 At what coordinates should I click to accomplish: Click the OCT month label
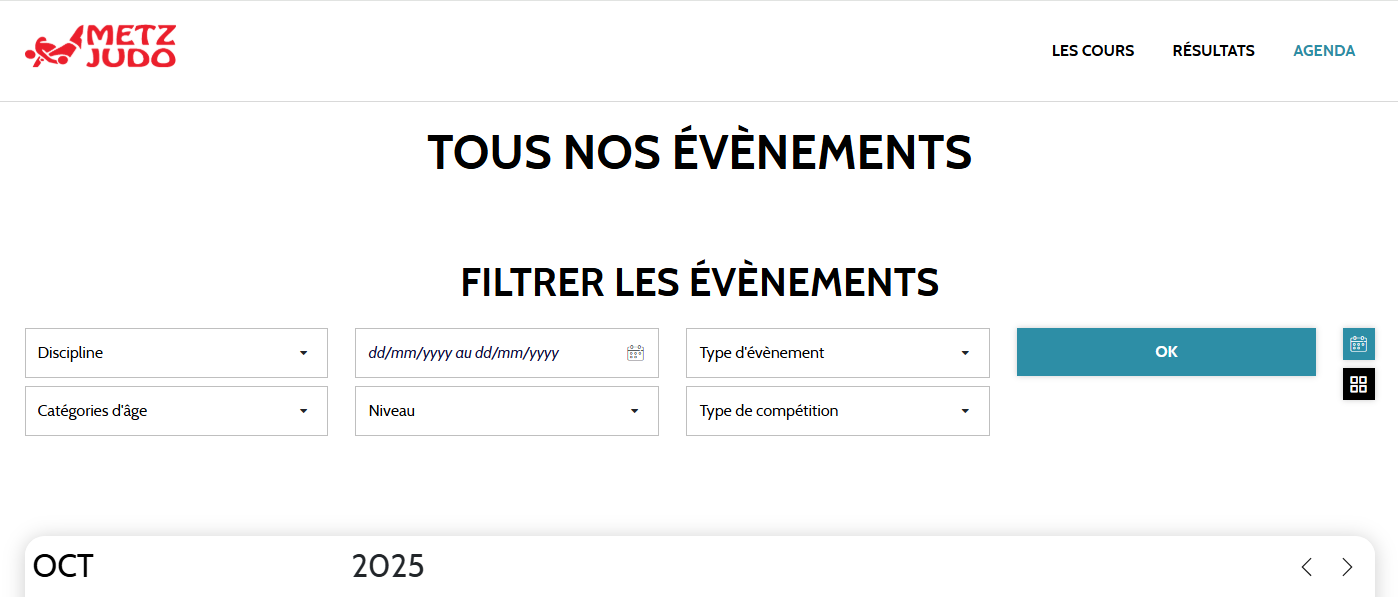63,566
